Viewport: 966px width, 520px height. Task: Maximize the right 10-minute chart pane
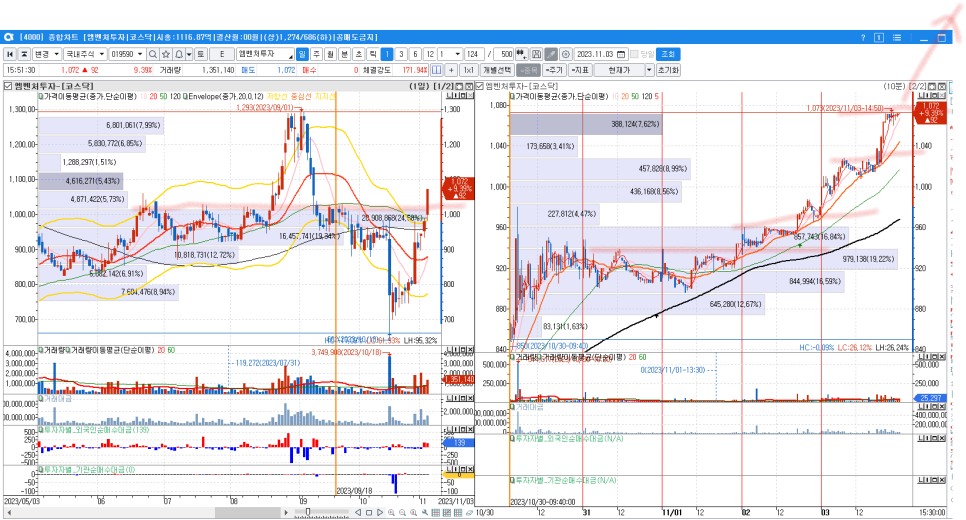point(932,86)
